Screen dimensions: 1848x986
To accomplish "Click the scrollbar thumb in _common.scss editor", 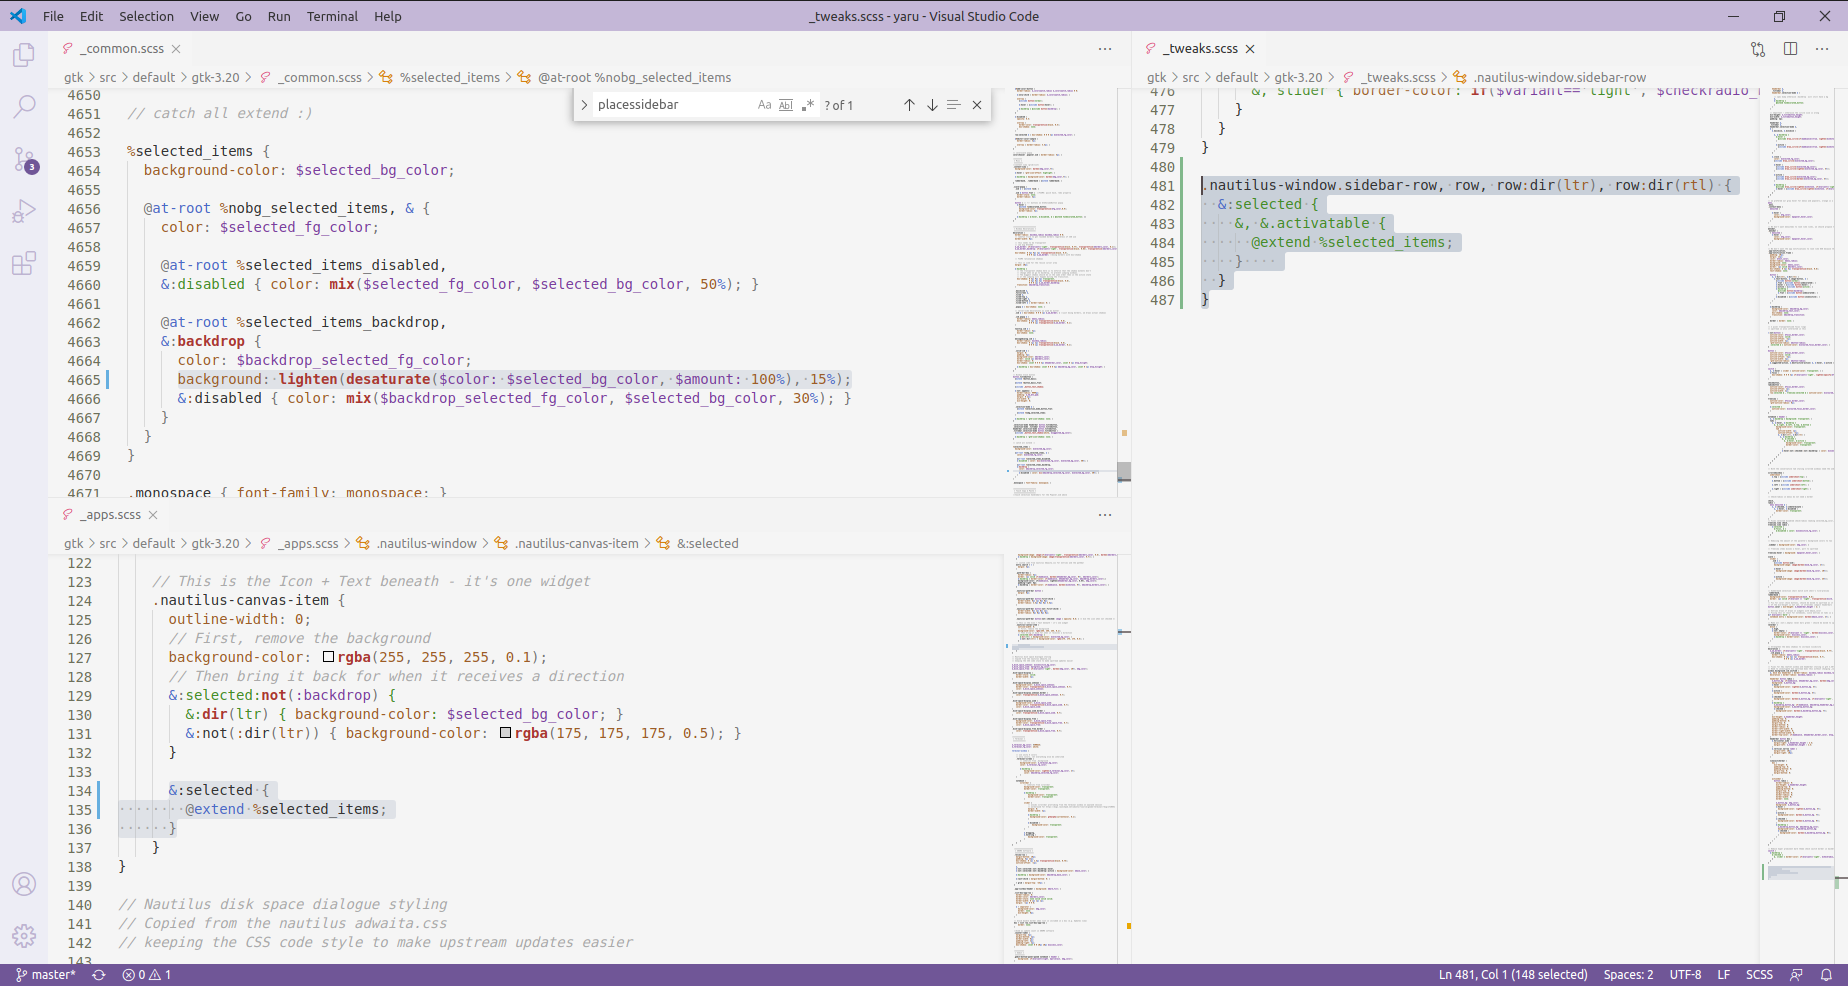I will [1124, 471].
